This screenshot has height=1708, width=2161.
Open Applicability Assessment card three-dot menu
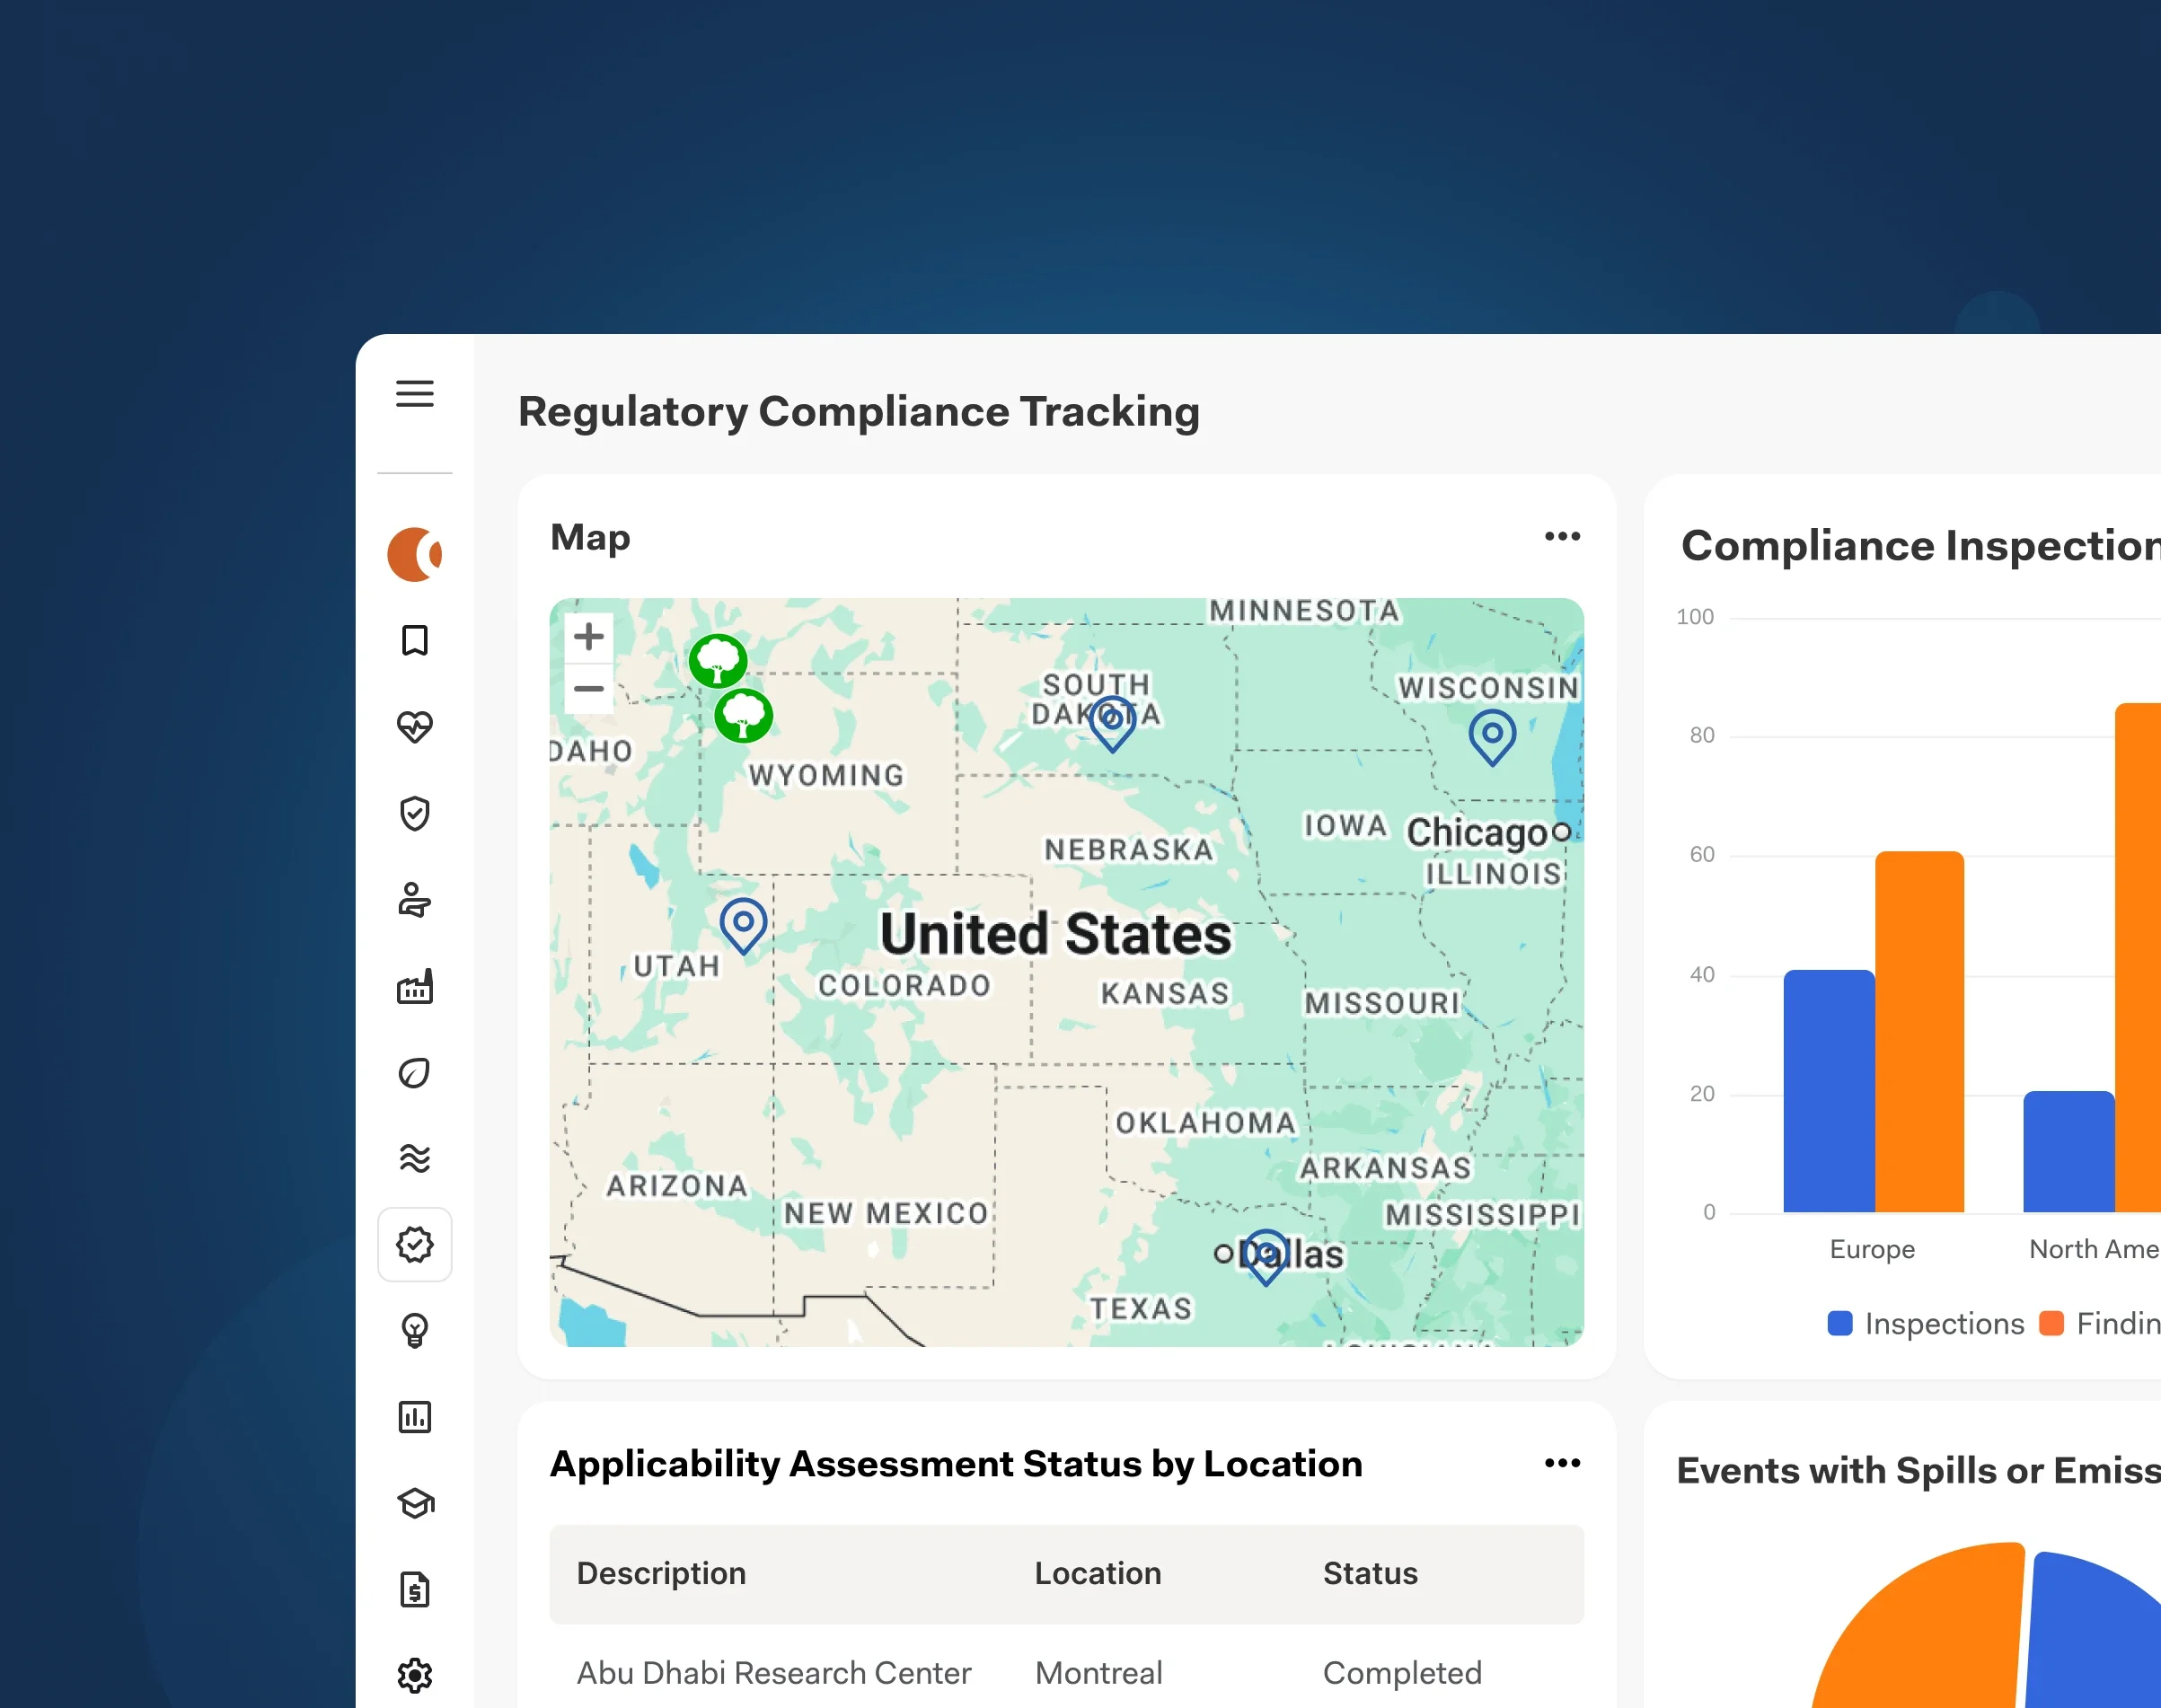pos(1562,1463)
